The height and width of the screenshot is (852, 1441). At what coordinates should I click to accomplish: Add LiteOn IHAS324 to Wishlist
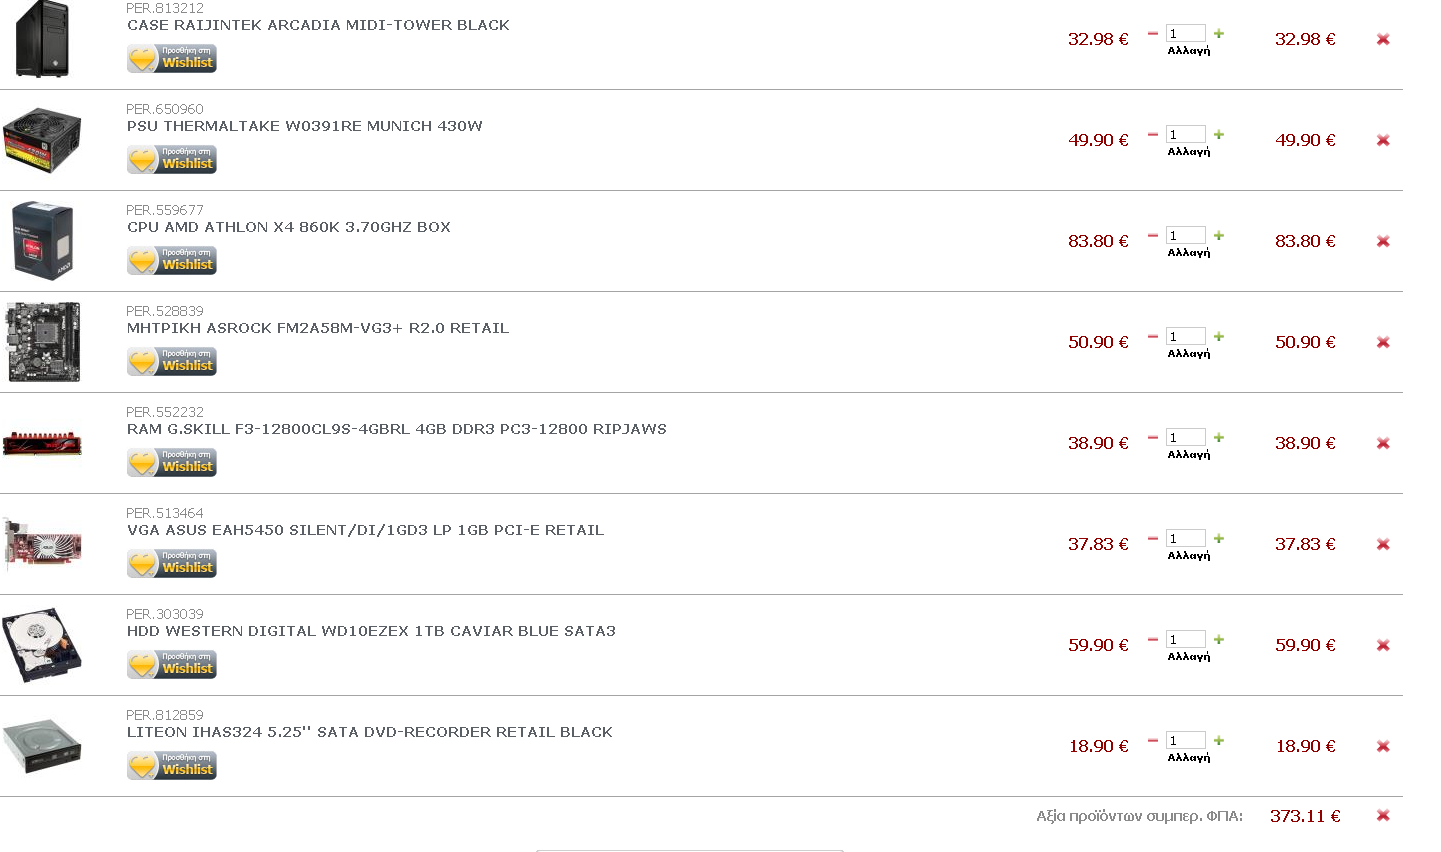click(x=172, y=766)
